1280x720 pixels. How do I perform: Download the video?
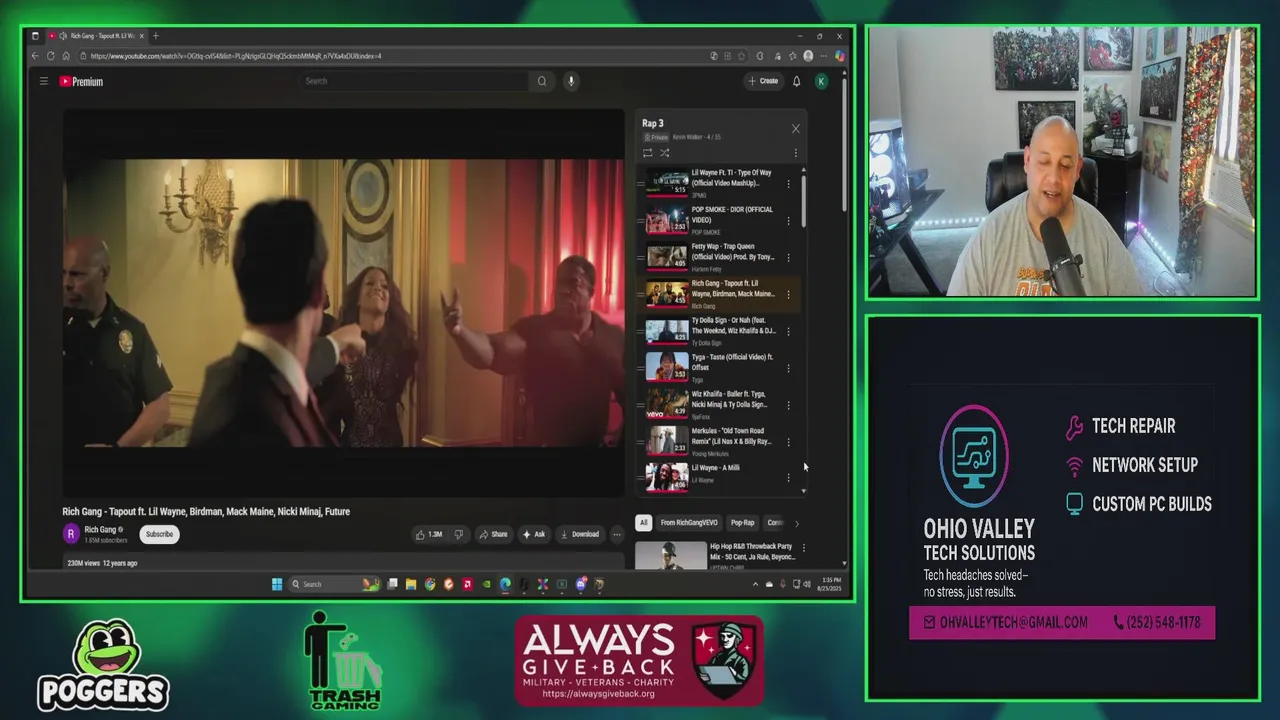580,534
